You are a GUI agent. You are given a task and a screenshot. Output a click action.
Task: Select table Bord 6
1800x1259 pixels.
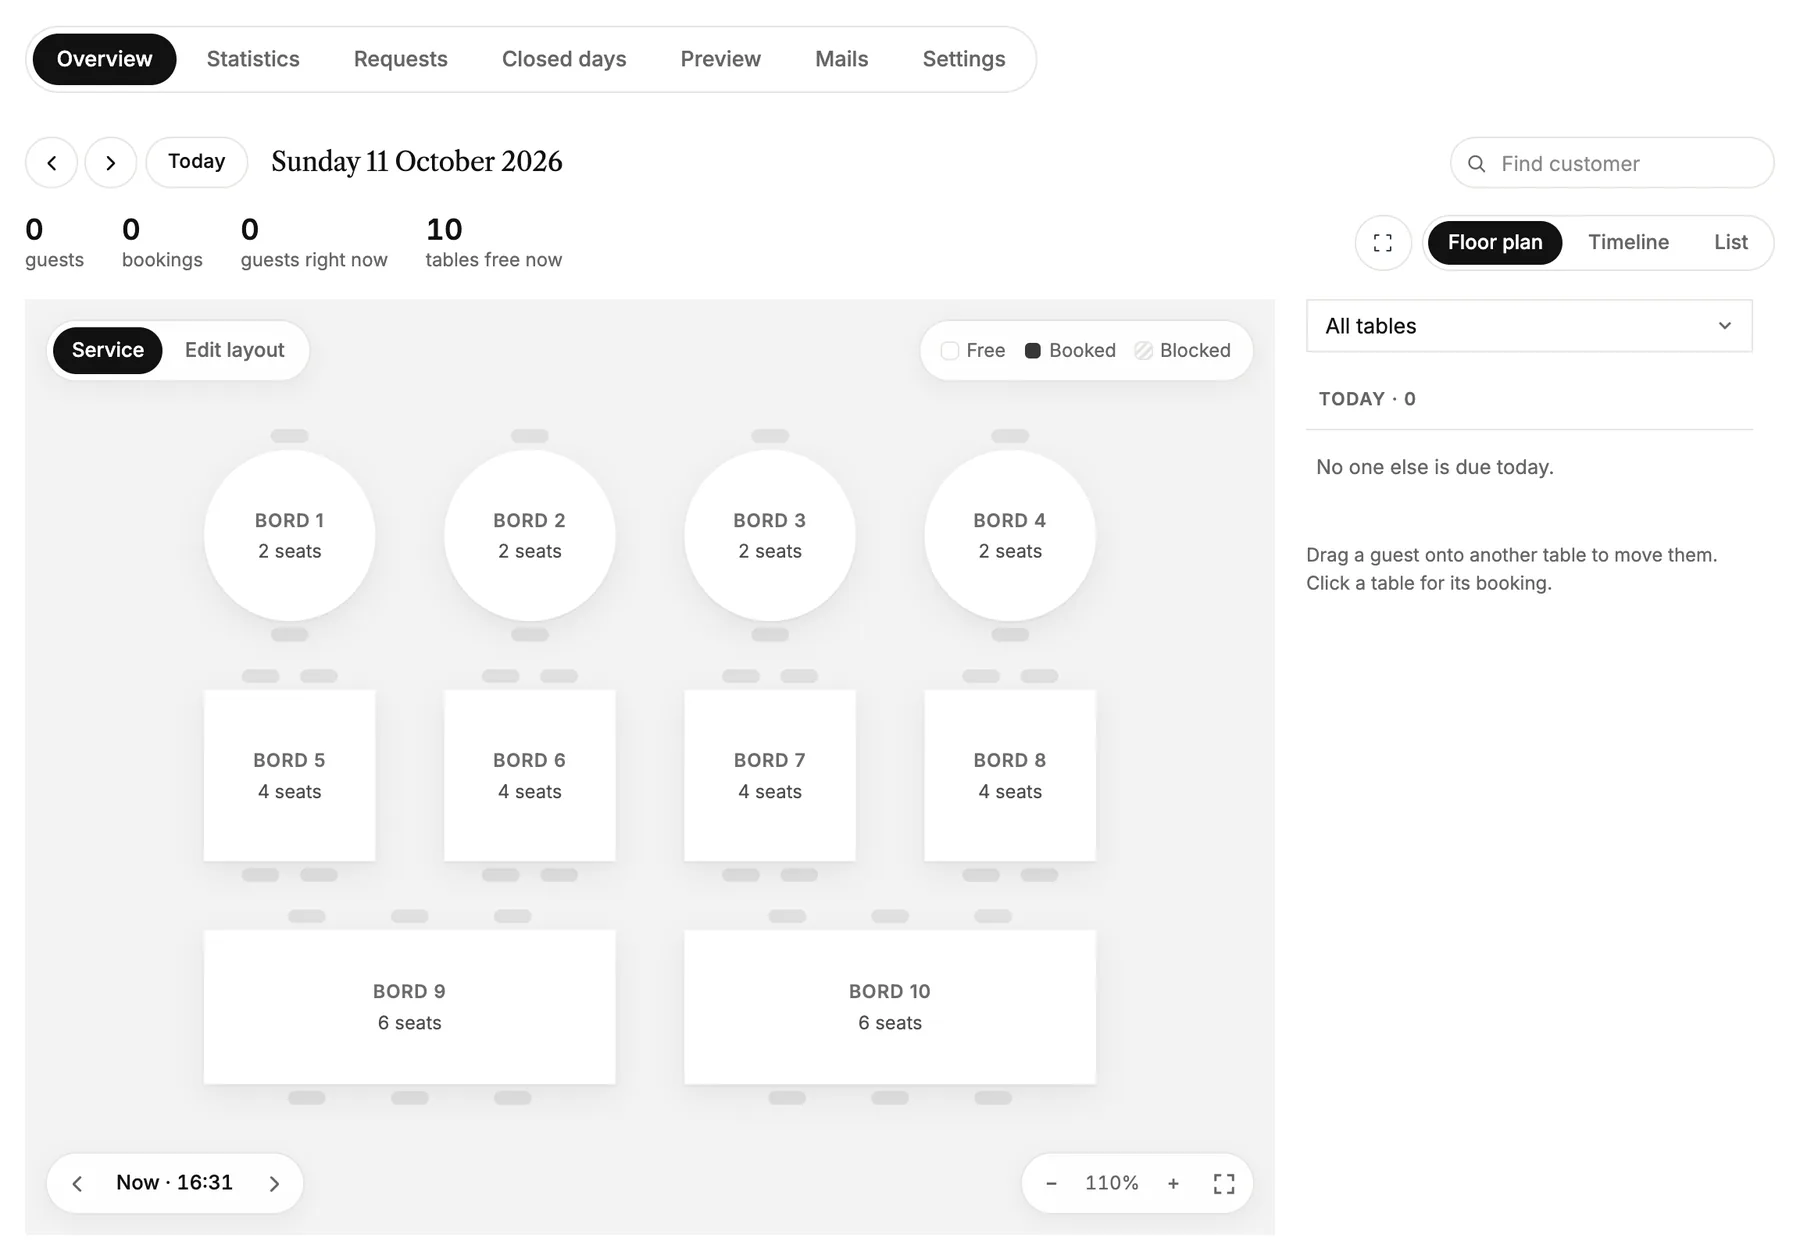tap(530, 776)
